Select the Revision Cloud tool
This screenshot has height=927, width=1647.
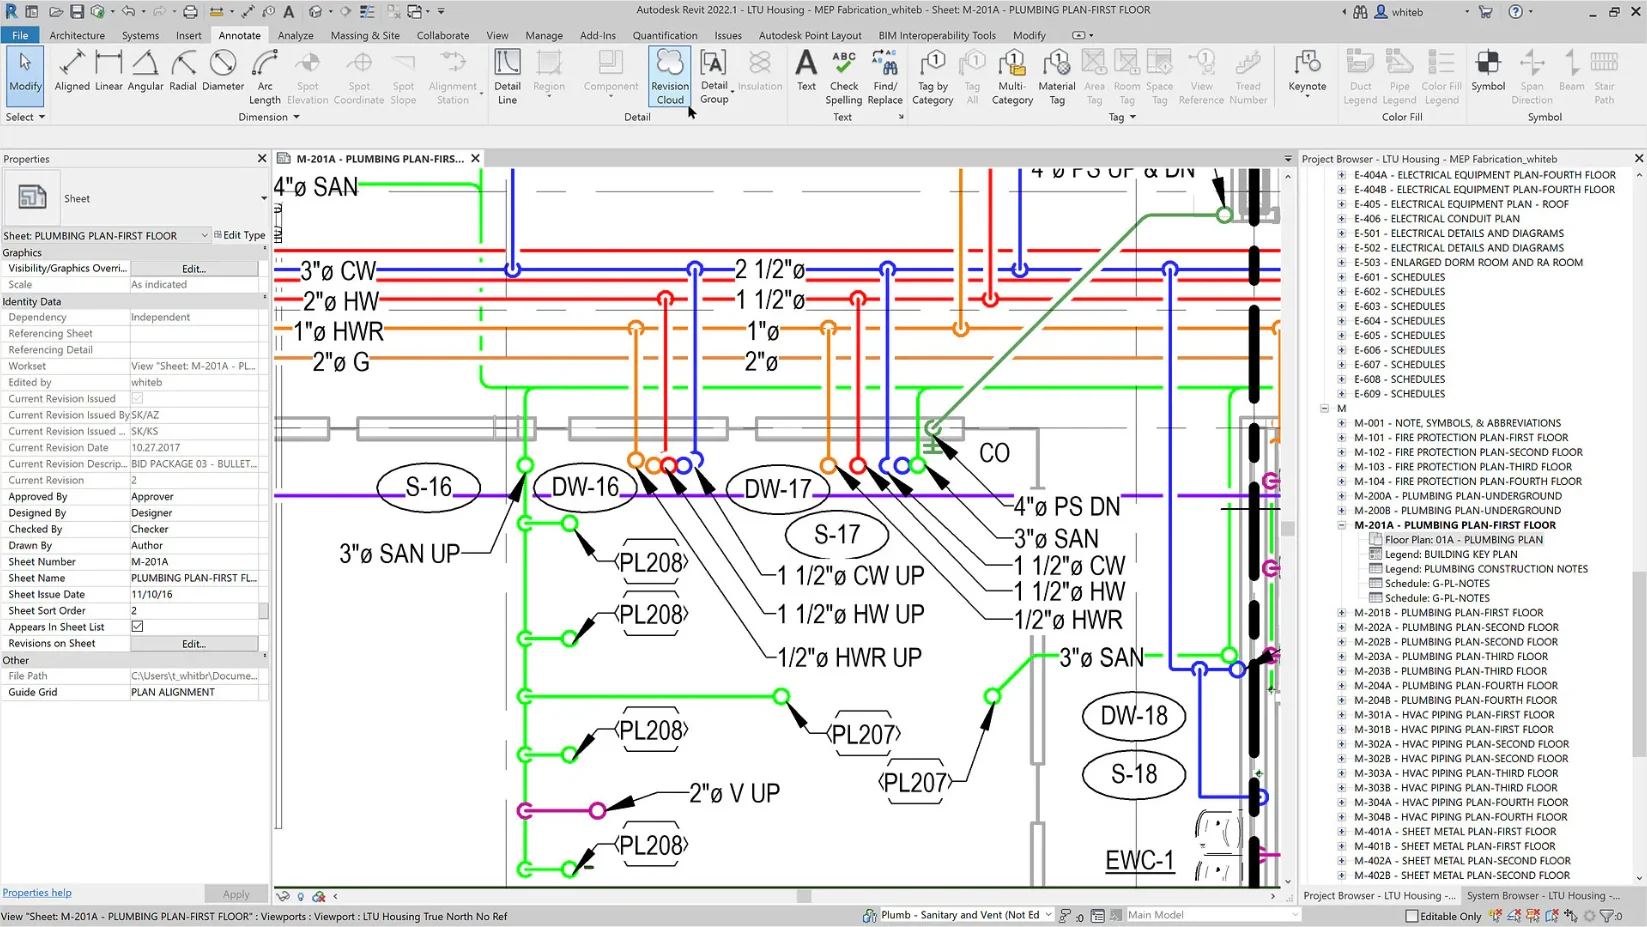click(669, 77)
